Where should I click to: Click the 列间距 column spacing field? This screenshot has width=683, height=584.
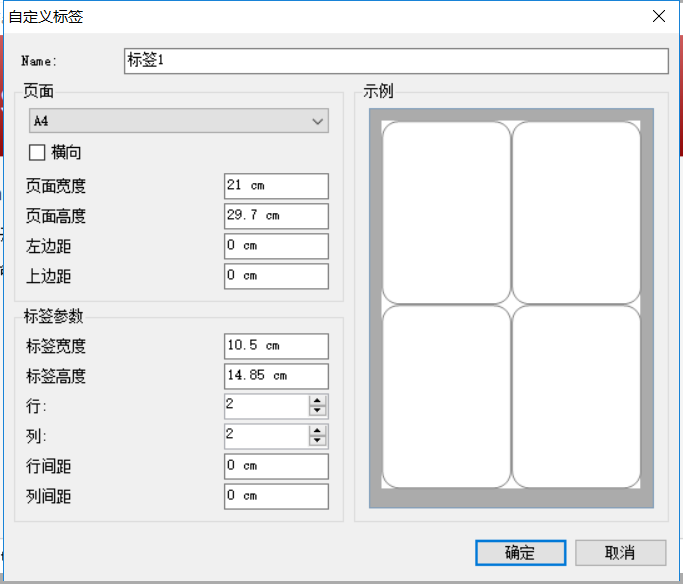[x=276, y=496]
